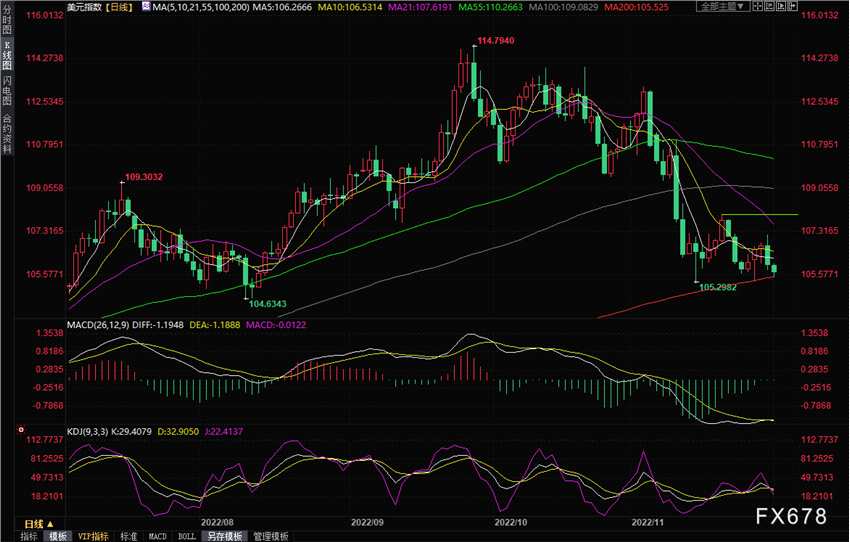The width and height of the screenshot is (850, 542).
Task: Click the D:32.9050 value
Action: pyautogui.click(x=178, y=431)
